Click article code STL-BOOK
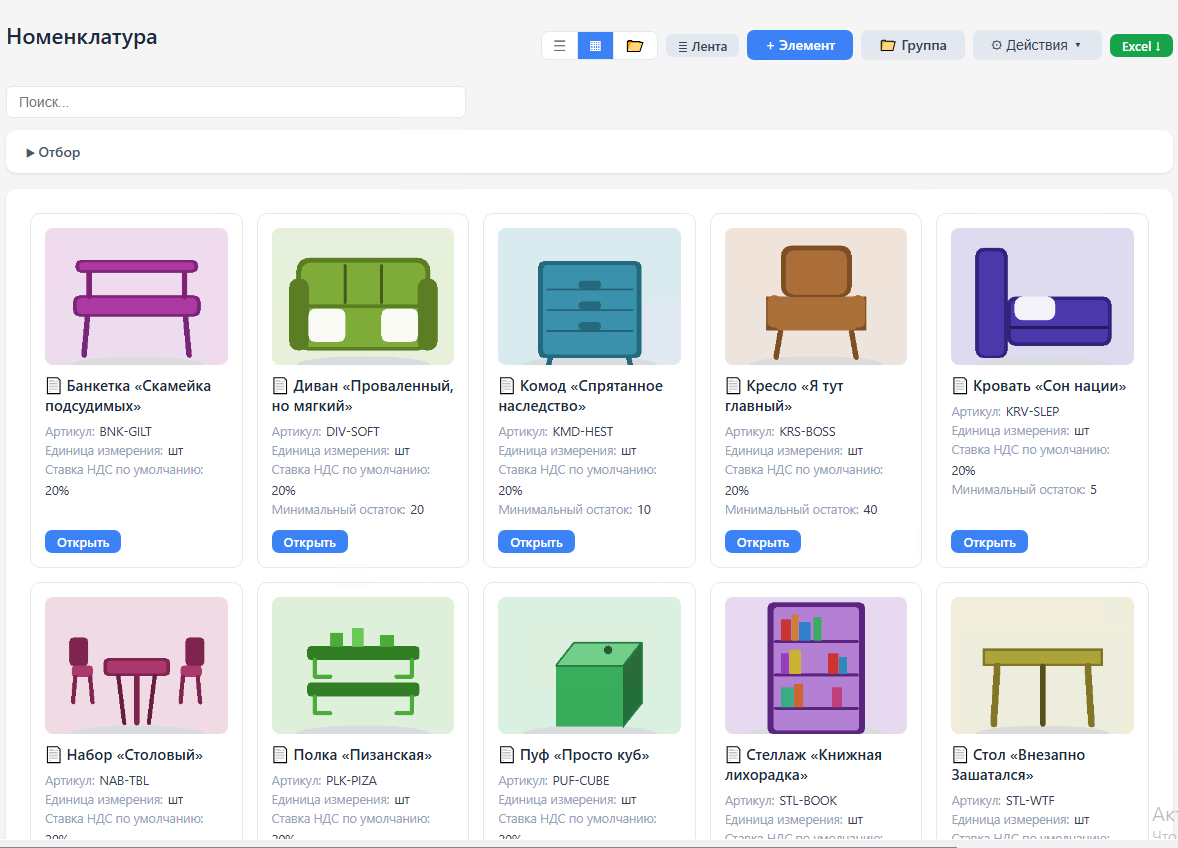This screenshot has width=1178, height=848. (x=808, y=801)
